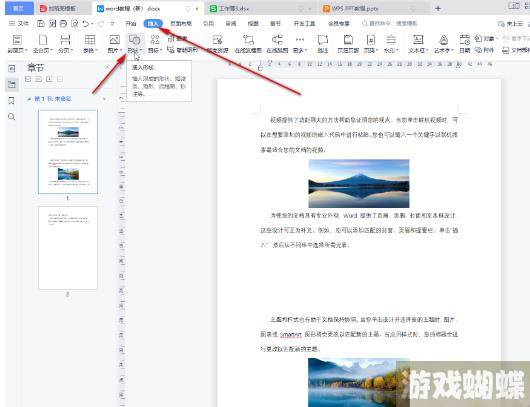Click the Save icon in quick access toolbar
This screenshot has height=407, width=530.
click(x=41, y=24)
